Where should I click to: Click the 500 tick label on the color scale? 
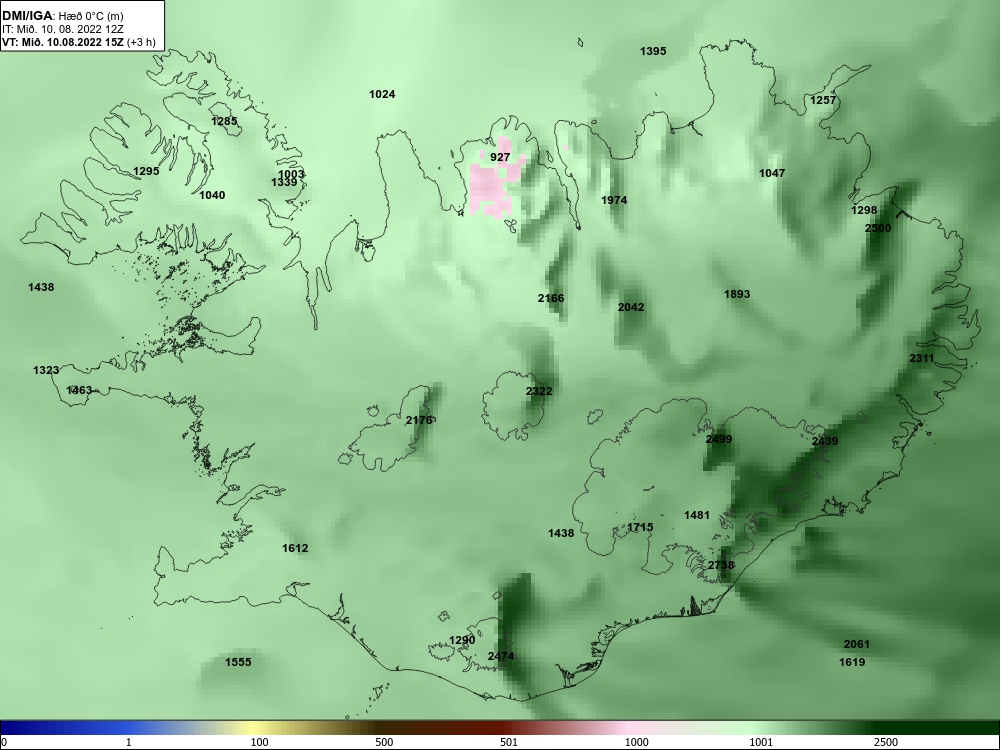pyautogui.click(x=384, y=742)
